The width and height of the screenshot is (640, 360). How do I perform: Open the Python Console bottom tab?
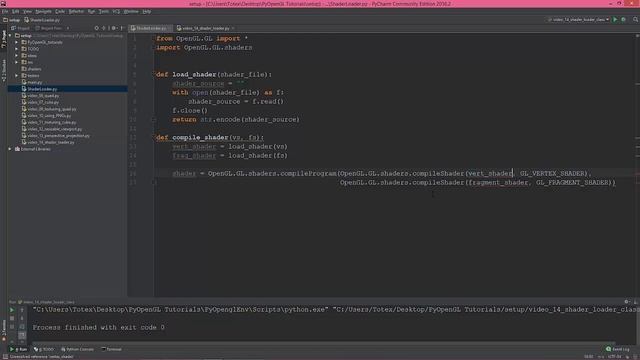(x=78, y=349)
